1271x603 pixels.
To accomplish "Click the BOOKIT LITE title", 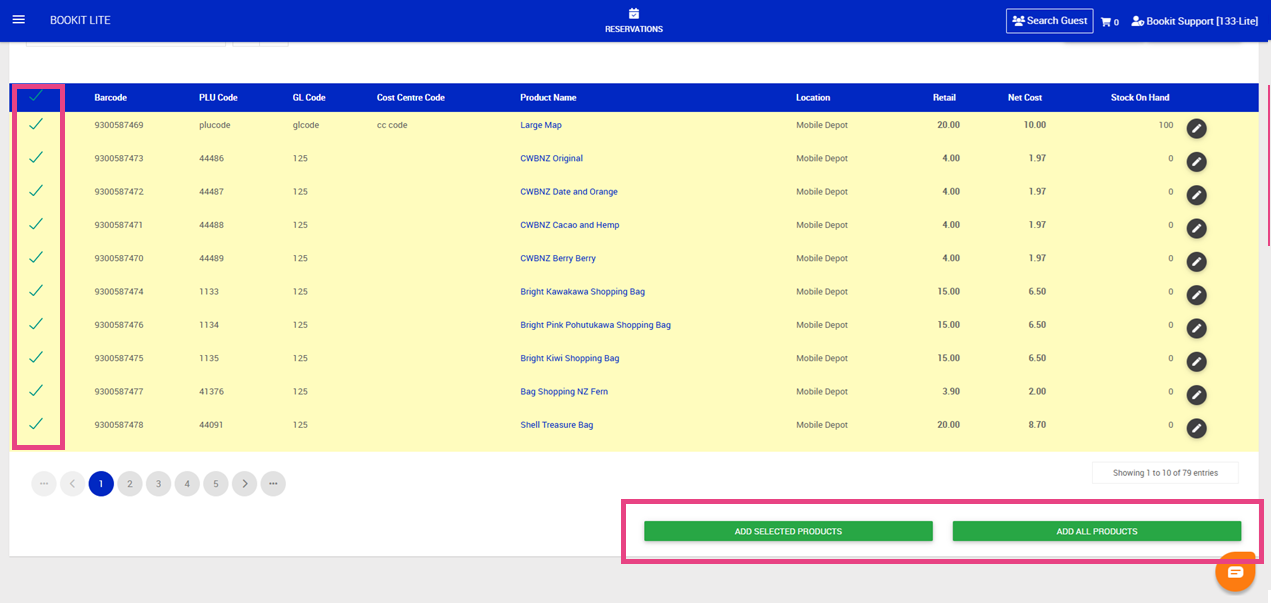I will (80, 20).
